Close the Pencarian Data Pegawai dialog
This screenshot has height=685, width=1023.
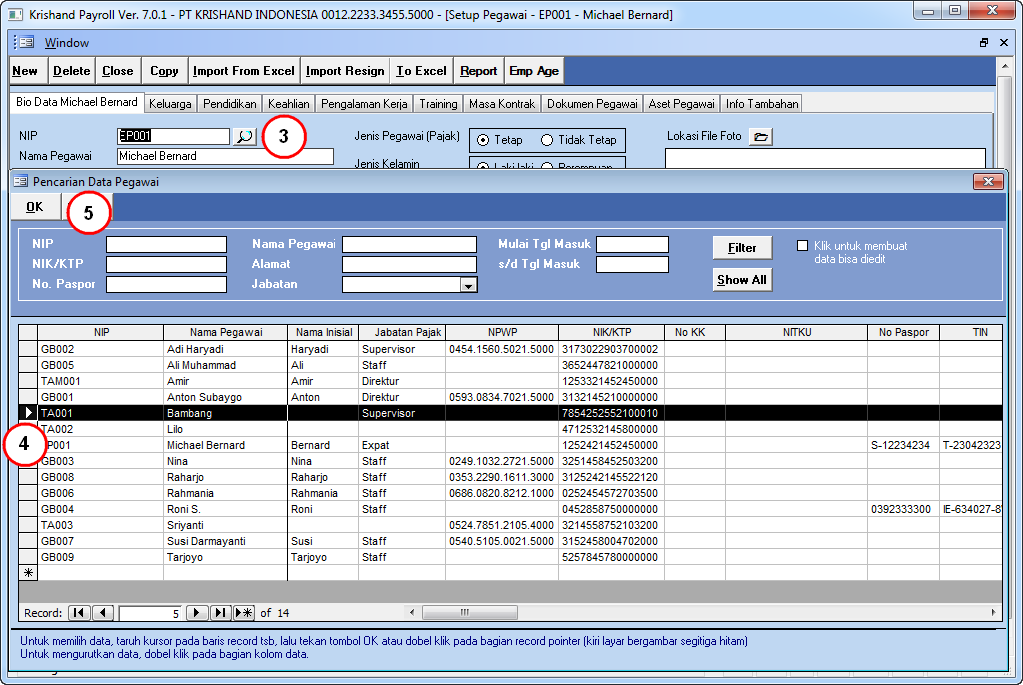point(988,181)
